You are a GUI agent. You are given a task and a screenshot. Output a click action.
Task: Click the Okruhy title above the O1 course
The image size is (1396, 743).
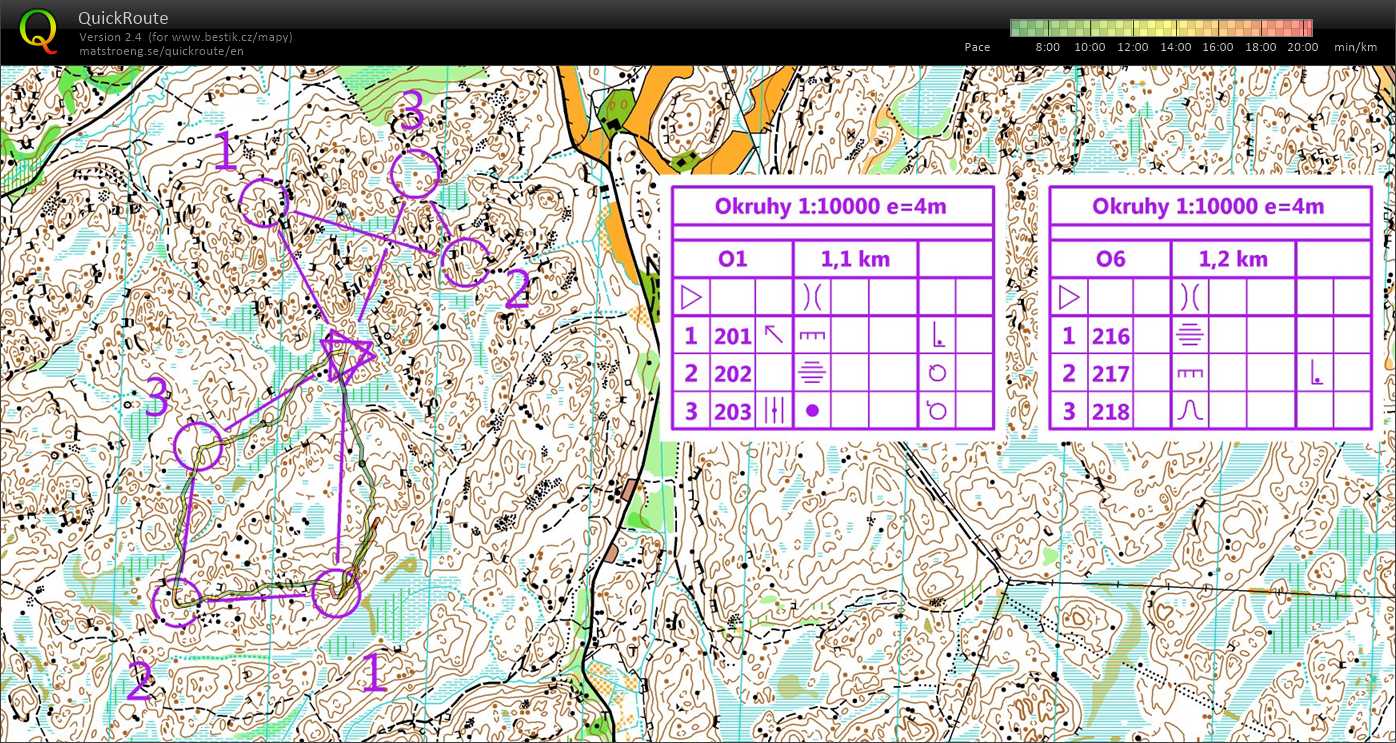click(x=831, y=206)
